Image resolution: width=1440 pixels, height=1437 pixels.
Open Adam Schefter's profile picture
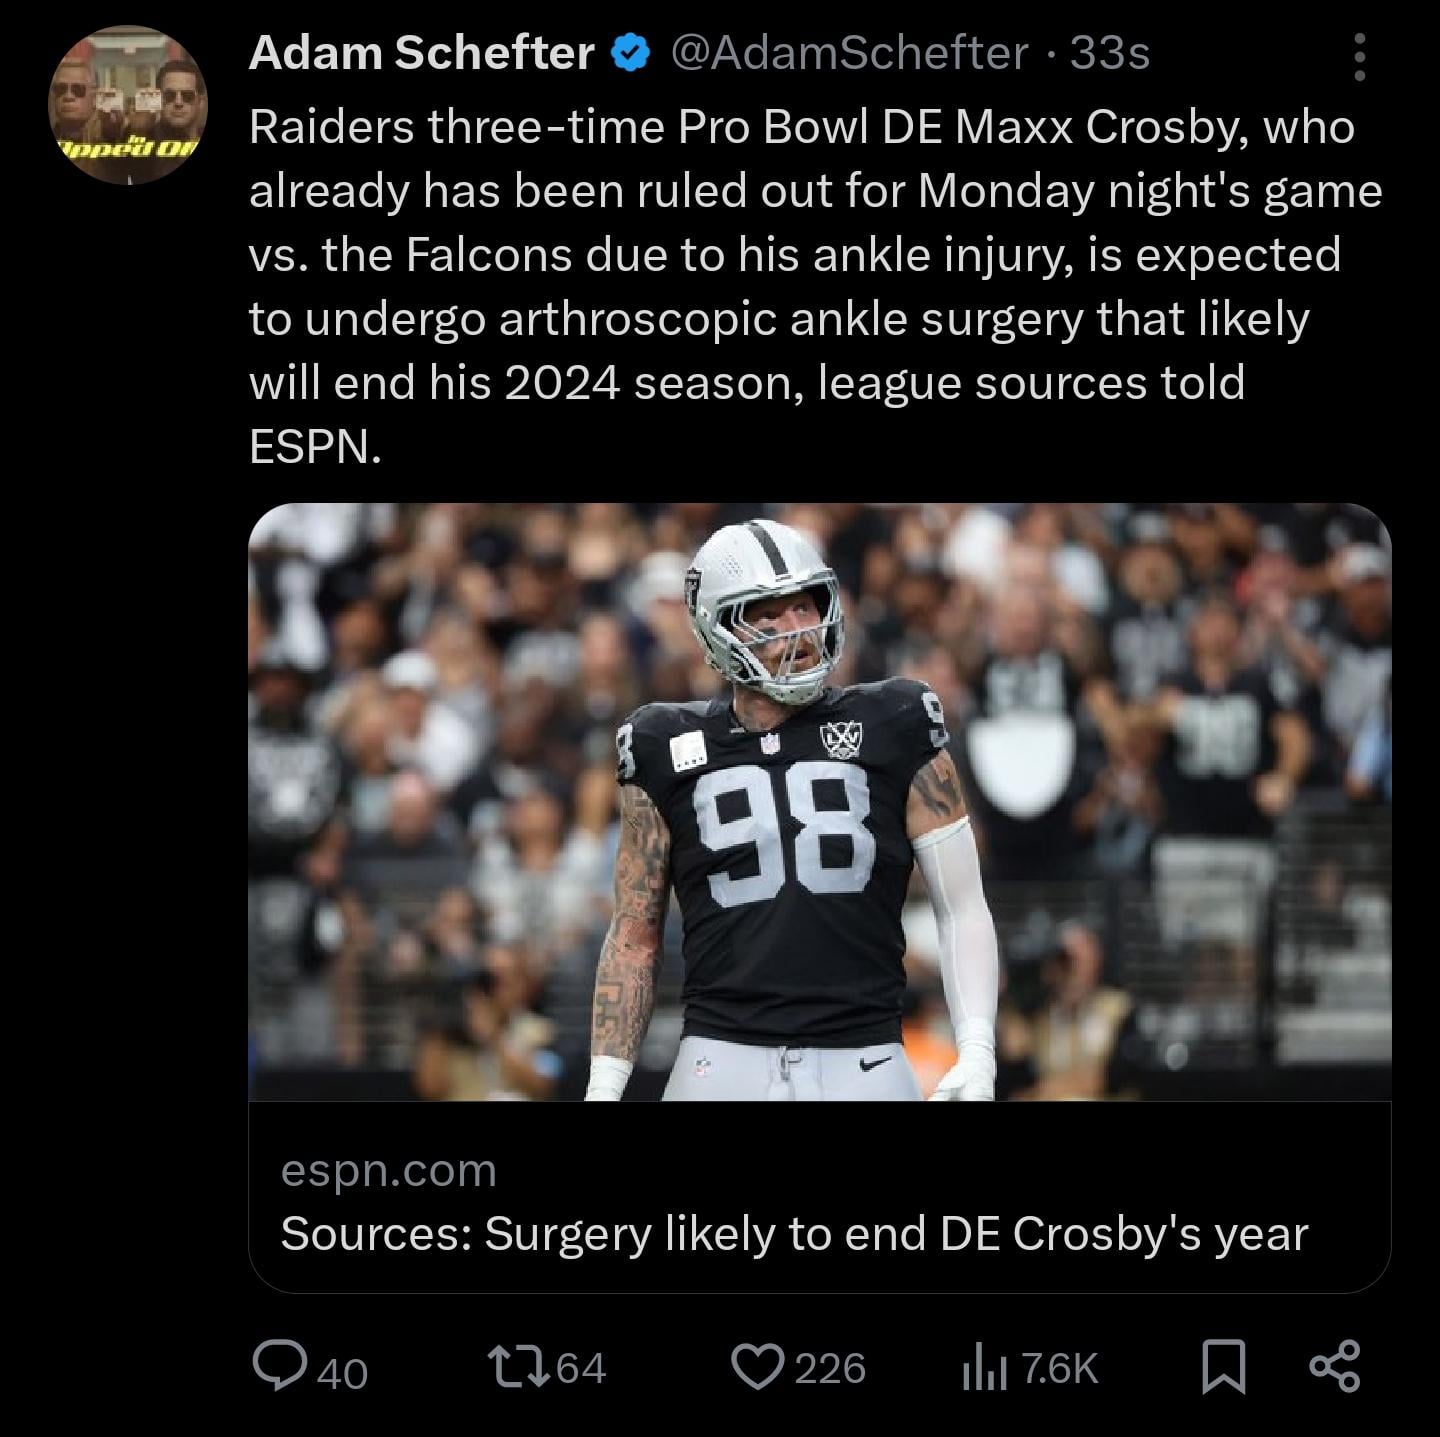click(x=127, y=105)
